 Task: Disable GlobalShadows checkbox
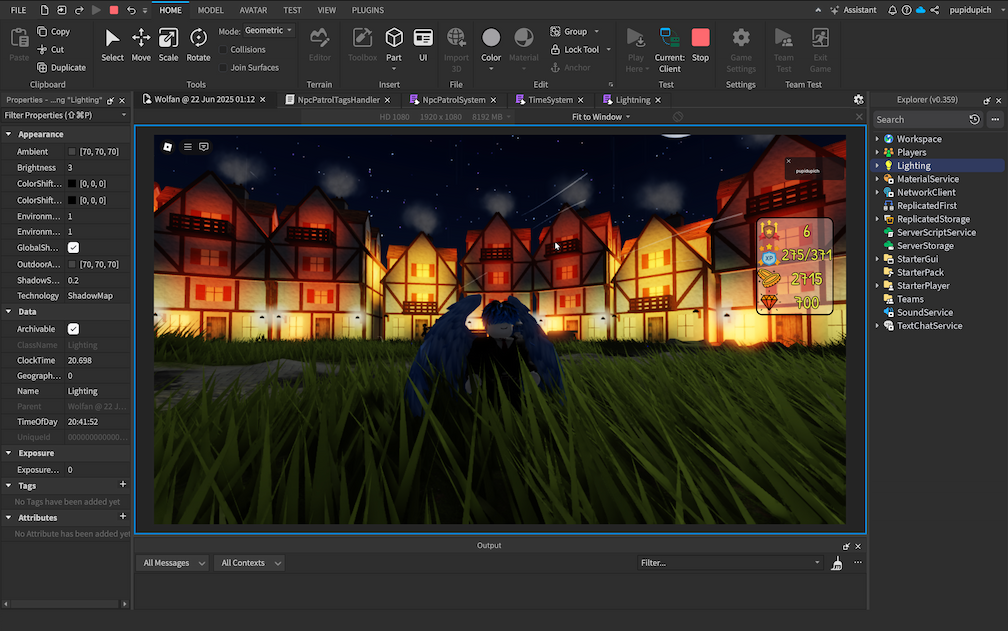73,247
